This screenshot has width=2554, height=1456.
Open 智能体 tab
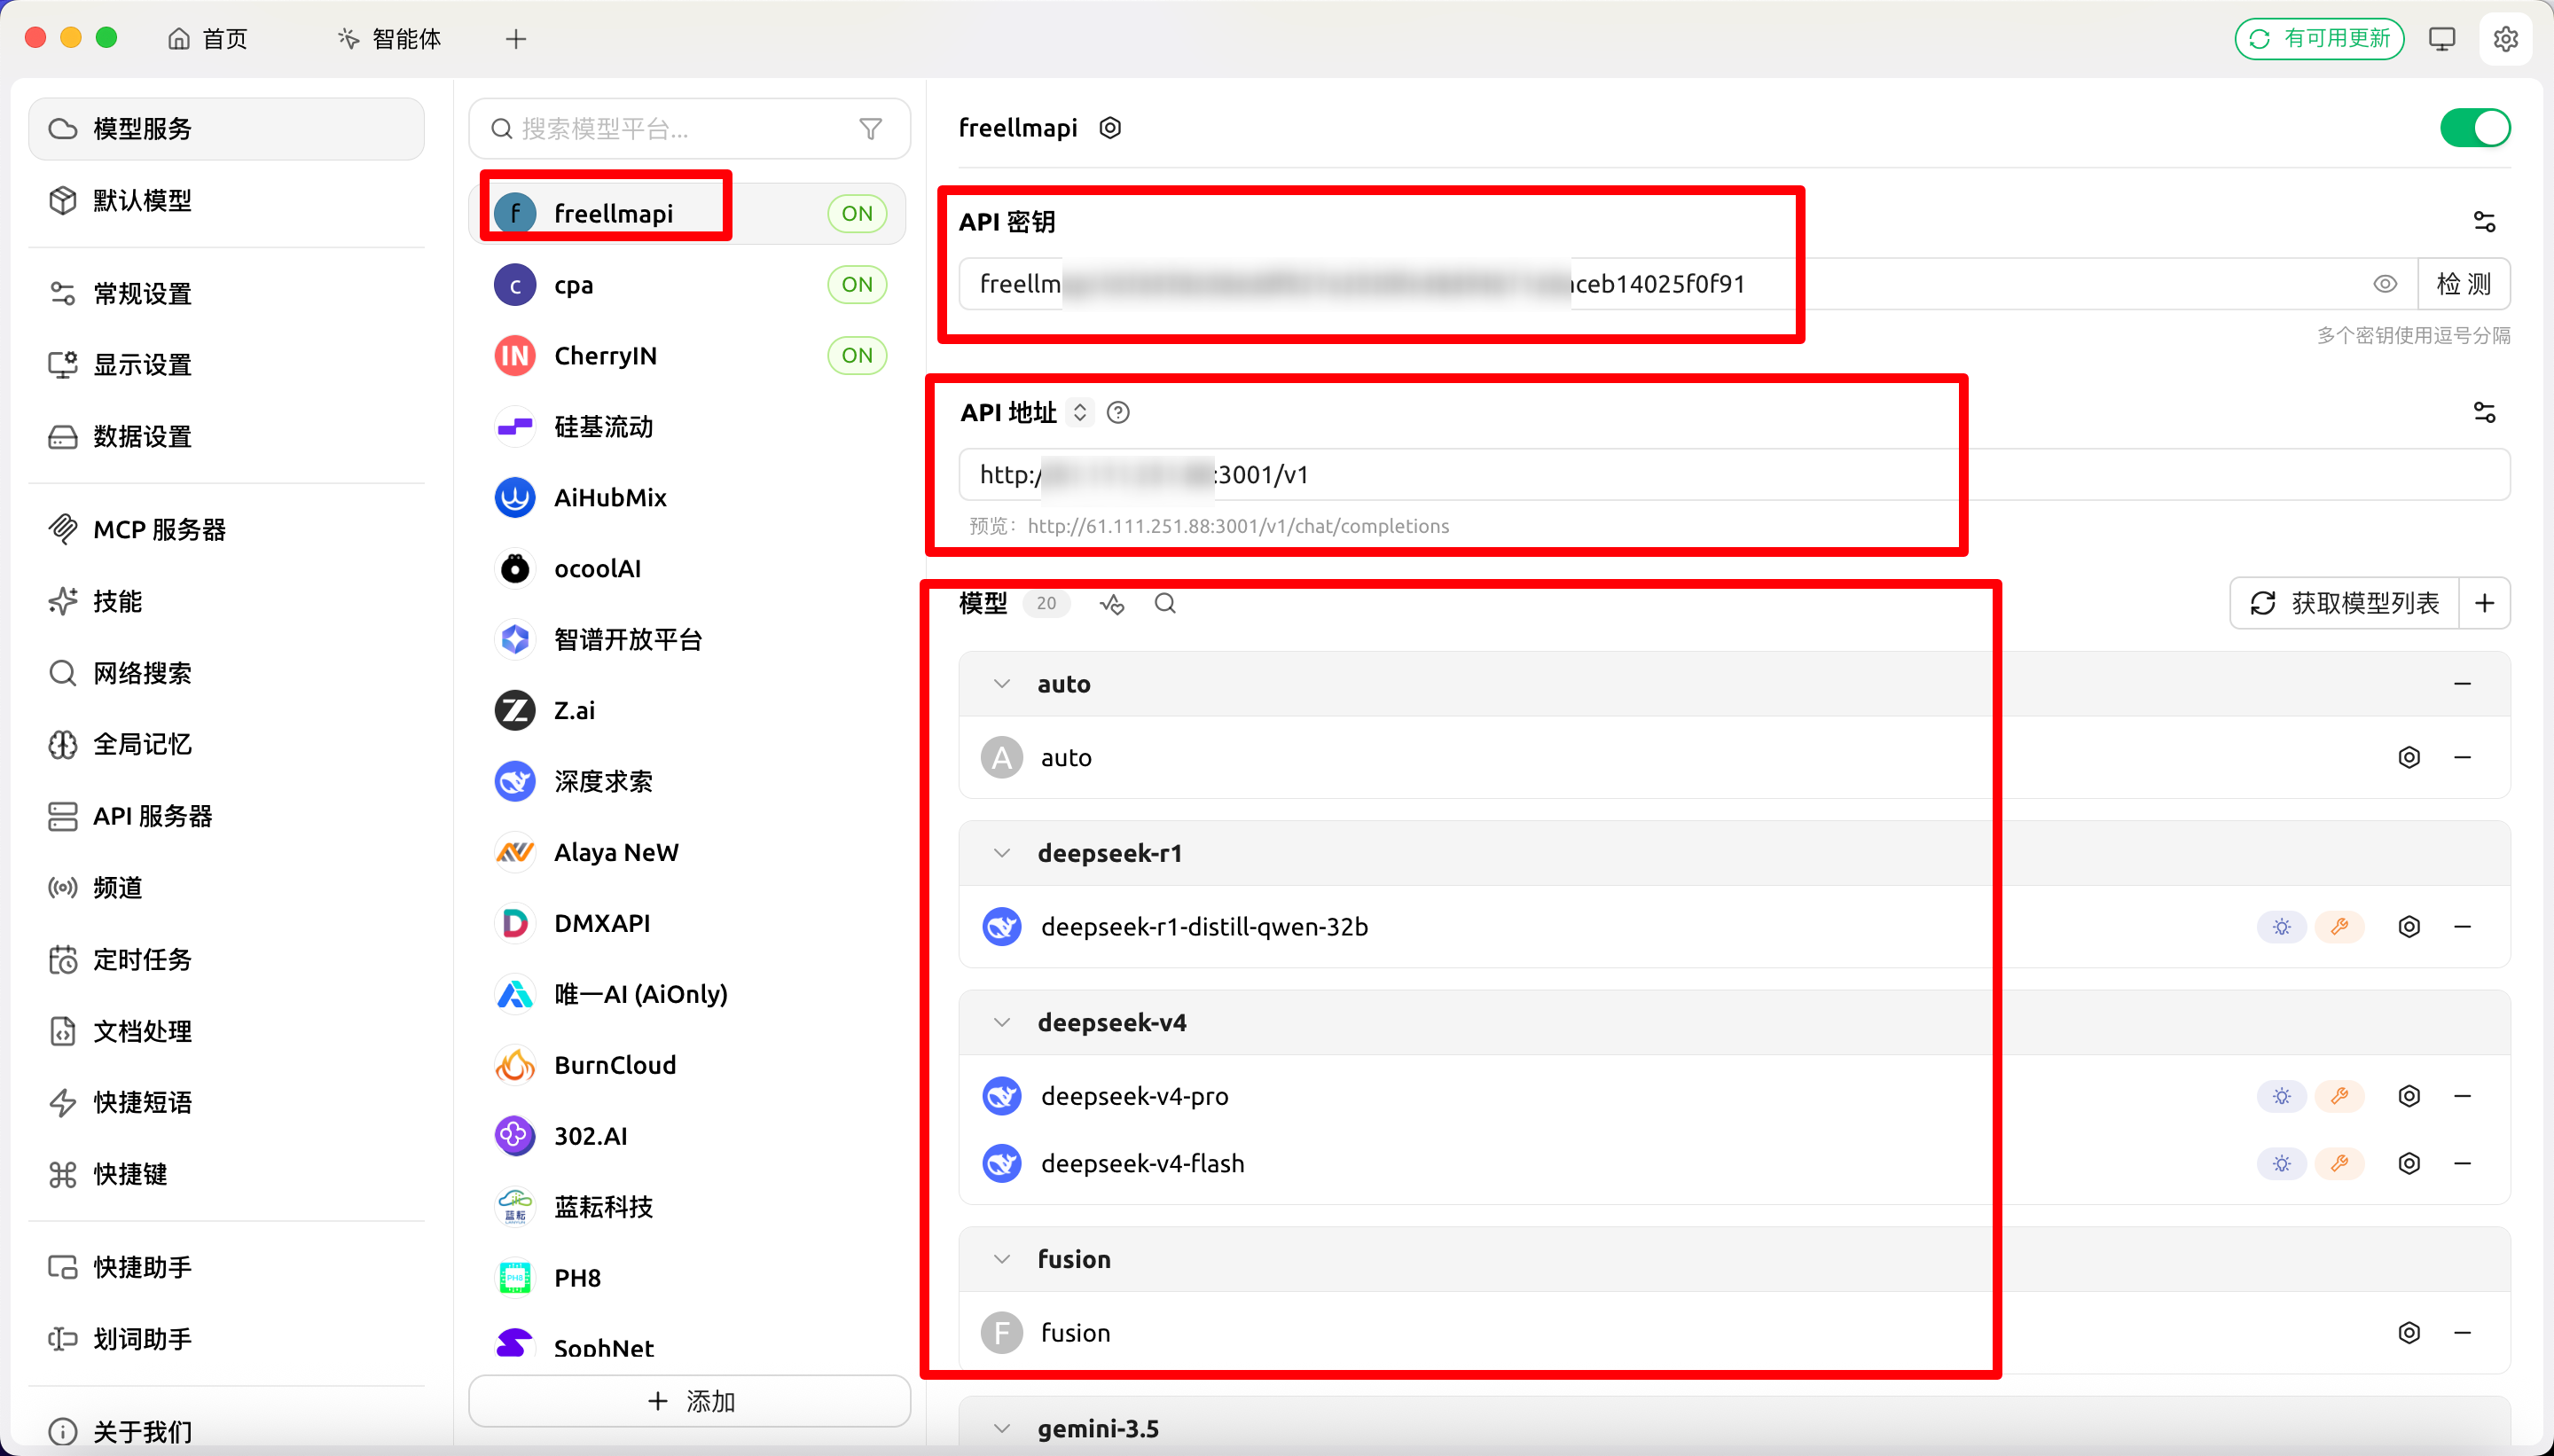tap(390, 39)
